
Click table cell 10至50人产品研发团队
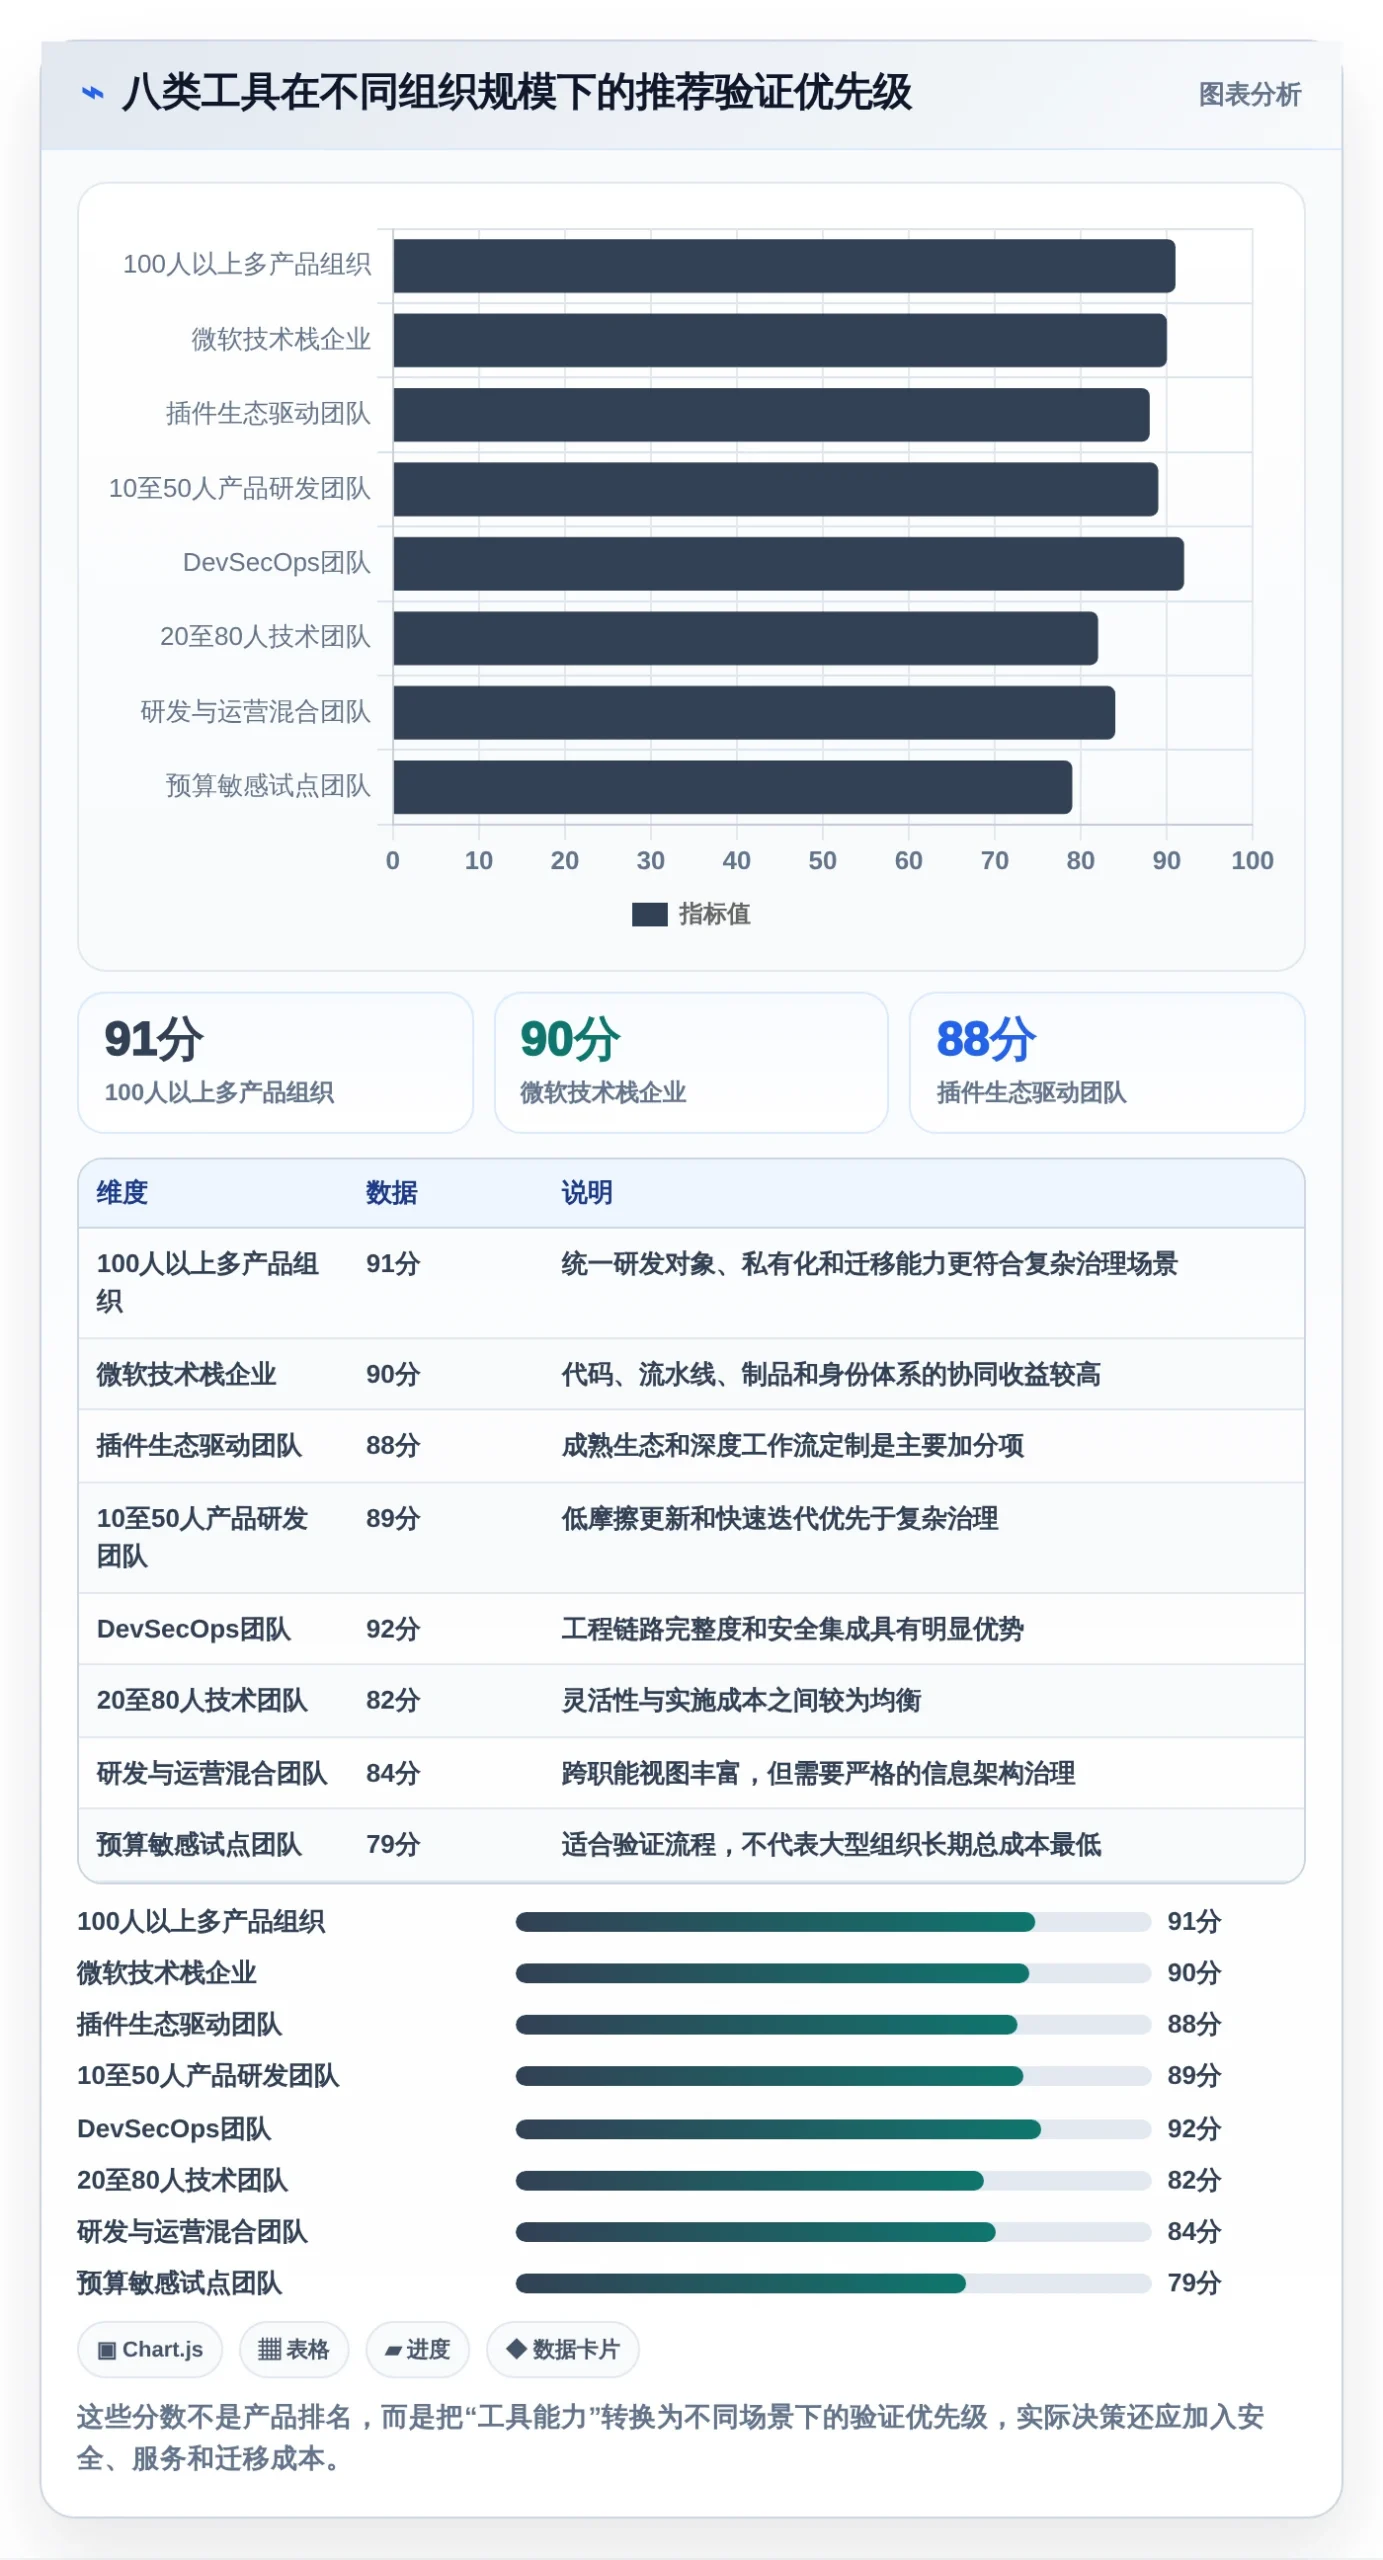click(x=202, y=1537)
